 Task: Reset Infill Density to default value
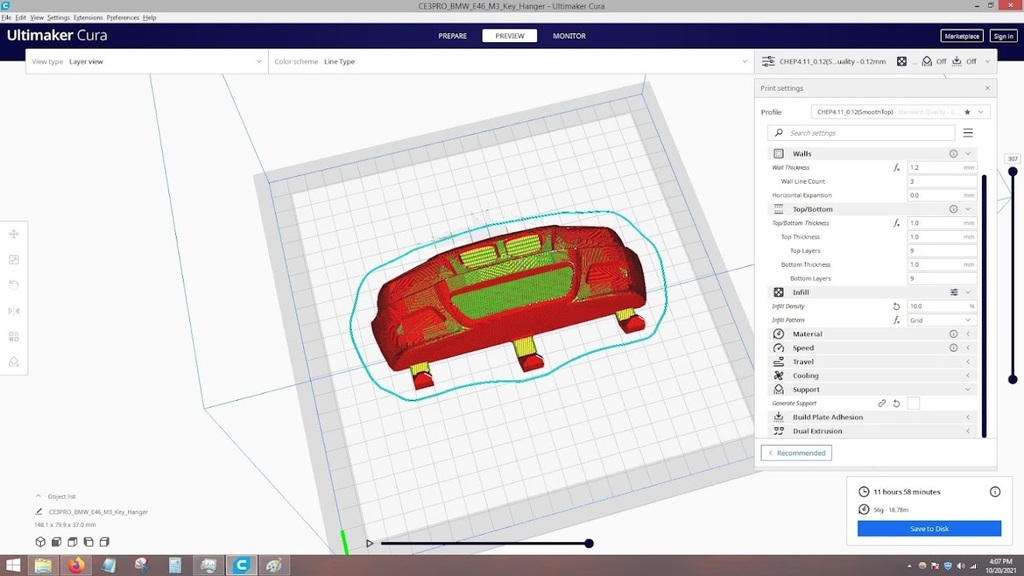896,307
